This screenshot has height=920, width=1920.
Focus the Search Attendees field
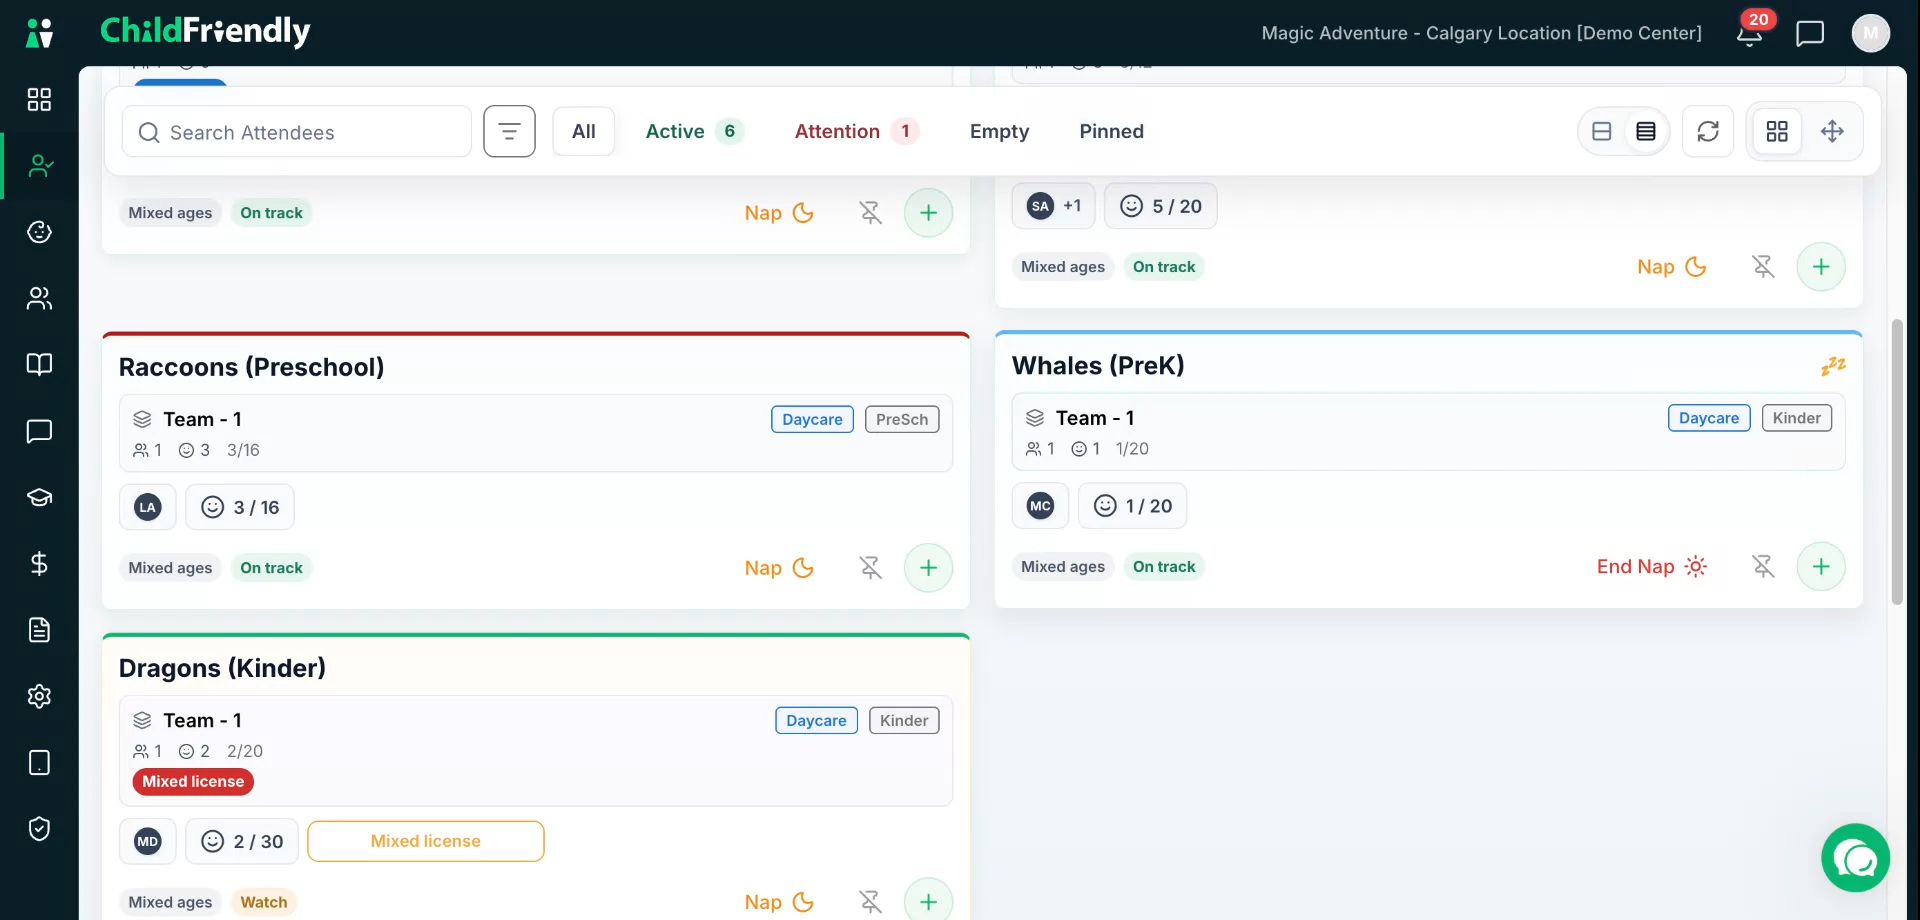point(297,132)
